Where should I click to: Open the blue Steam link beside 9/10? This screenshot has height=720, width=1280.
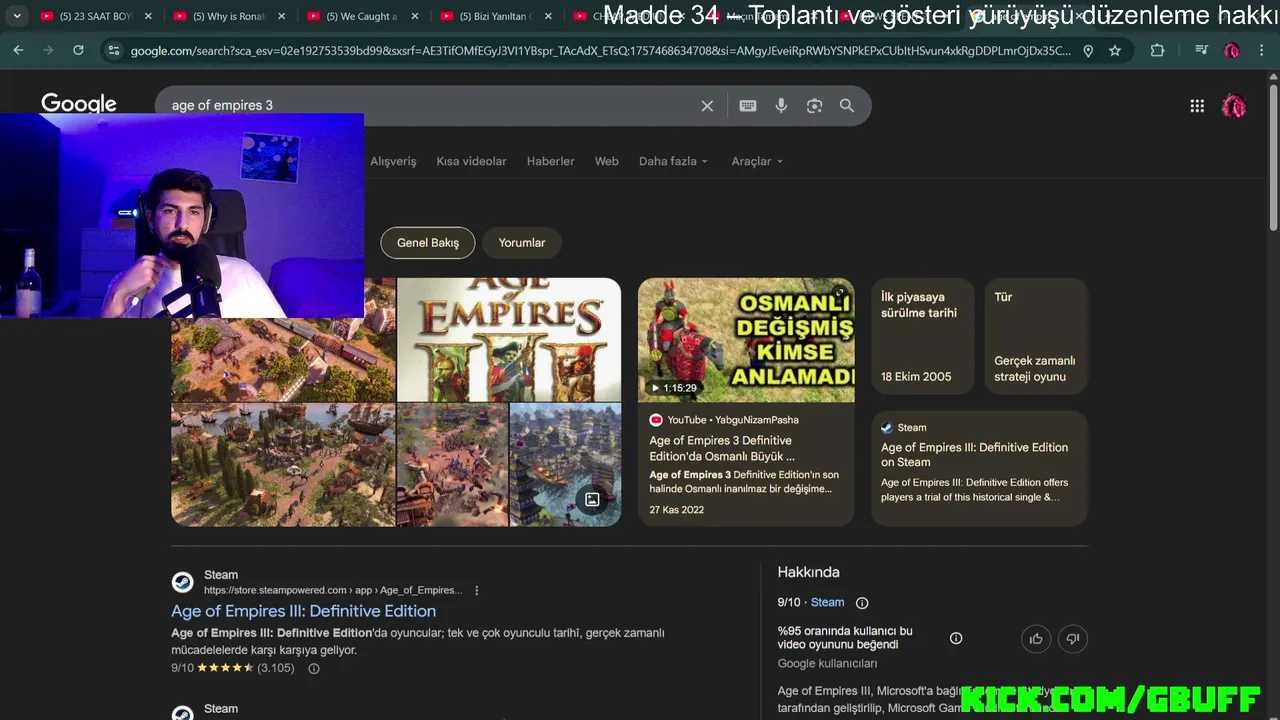(827, 603)
